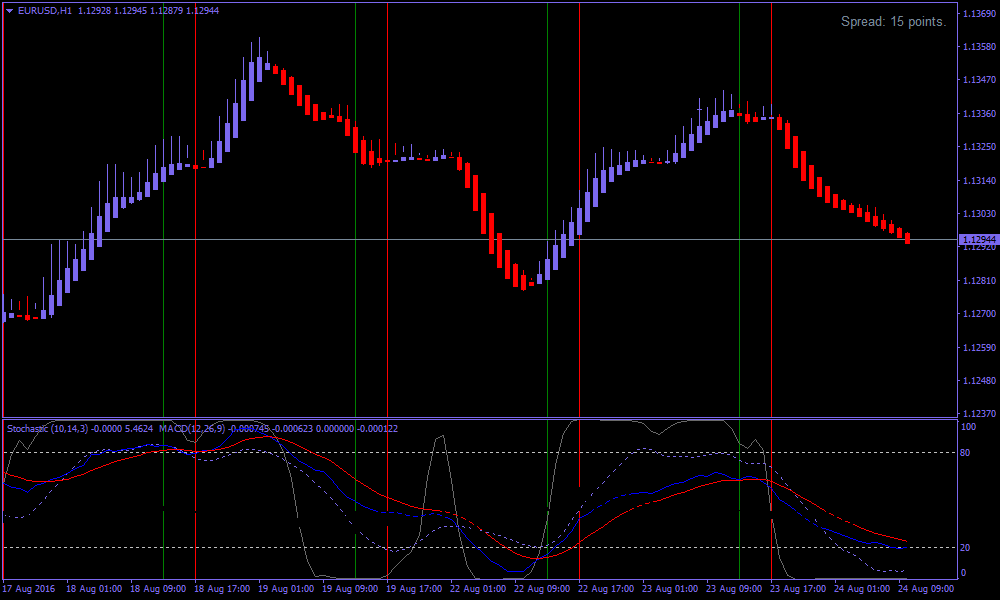
Task: Select the current price tag 1.12944
Action: click(976, 240)
